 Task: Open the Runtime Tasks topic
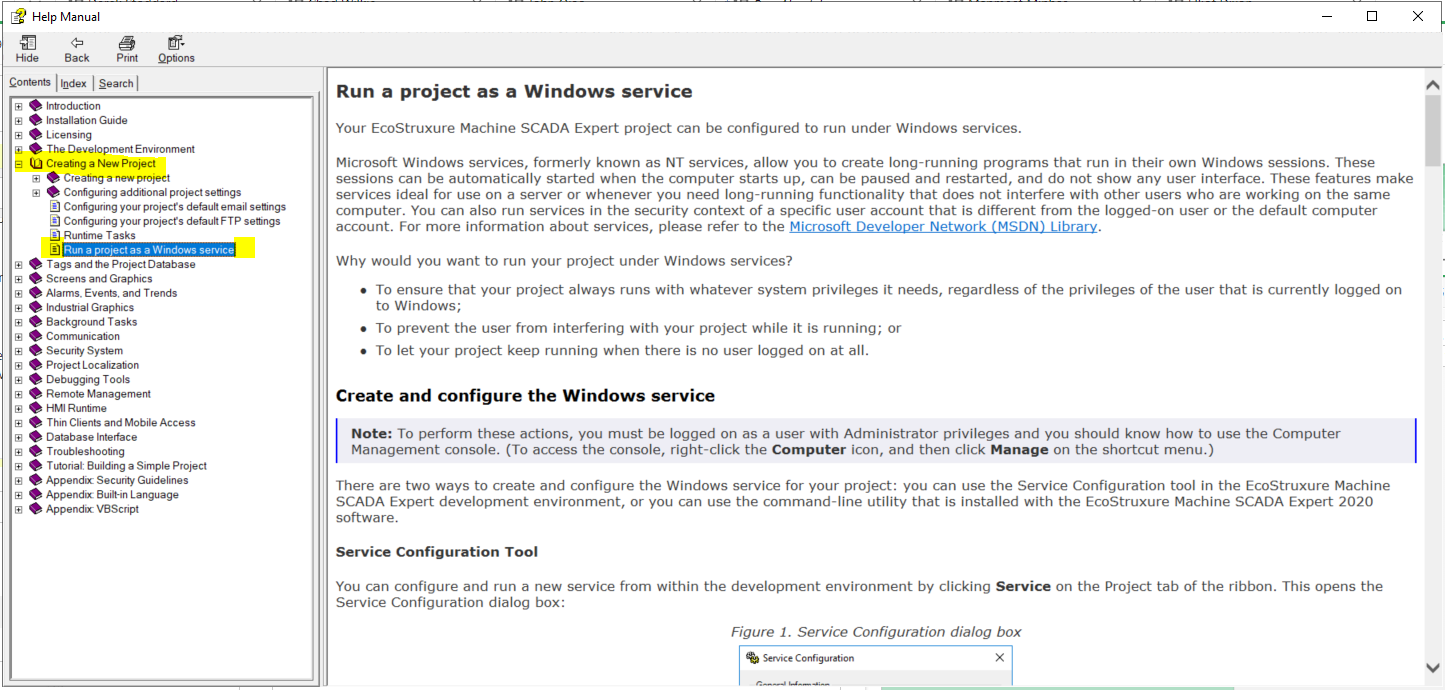tap(100, 236)
